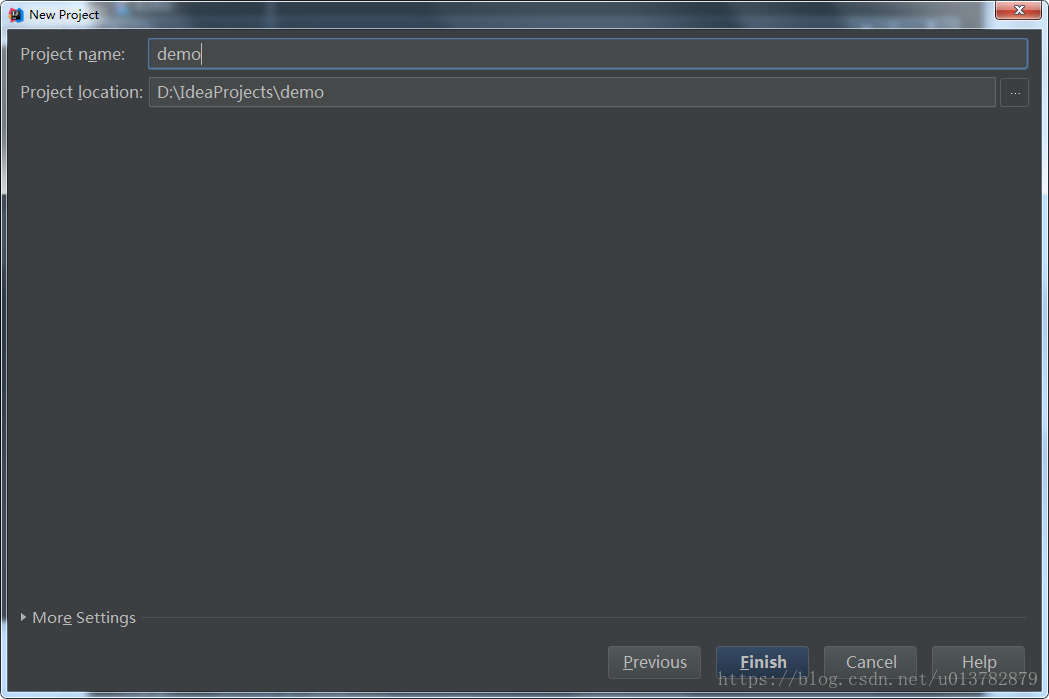The image size is (1049, 699).
Task: Click the blog.csdn.net watermark URL
Action: (877, 680)
